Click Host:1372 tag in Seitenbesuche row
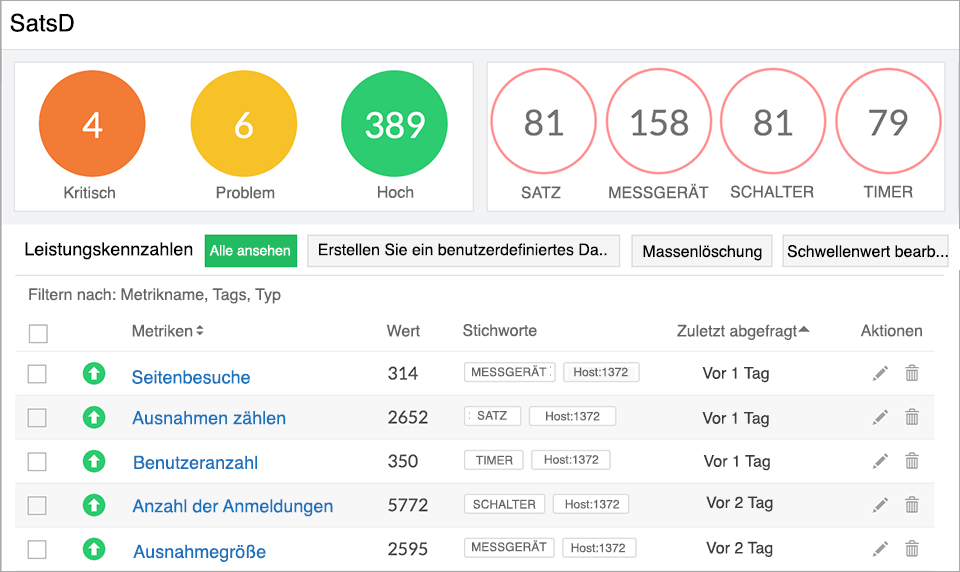The height and width of the screenshot is (572, 960). (x=601, y=372)
